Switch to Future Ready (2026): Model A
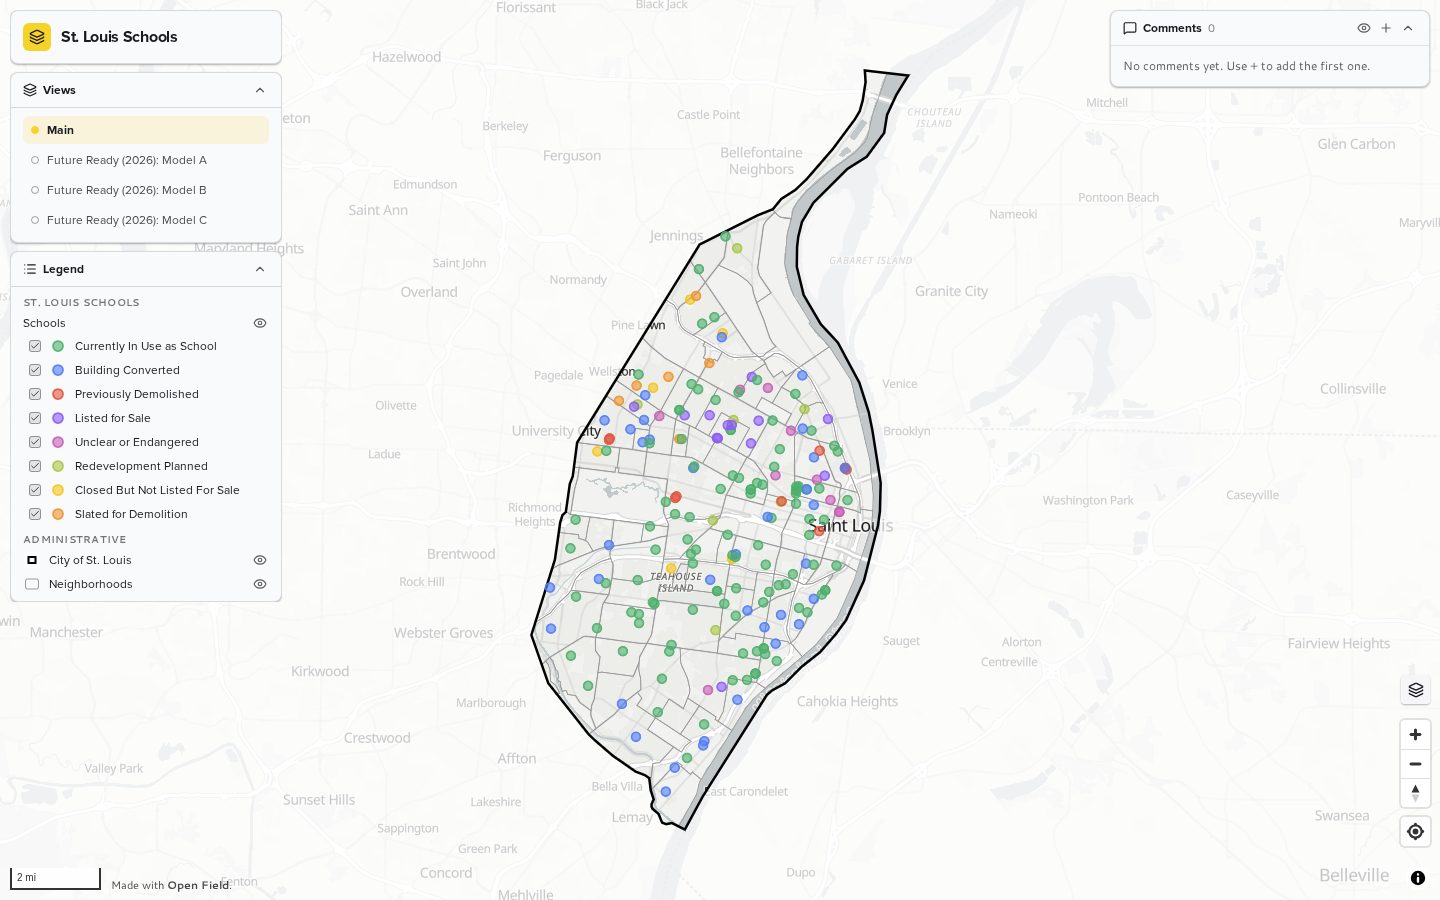Image resolution: width=1440 pixels, height=900 pixels. 146,160
